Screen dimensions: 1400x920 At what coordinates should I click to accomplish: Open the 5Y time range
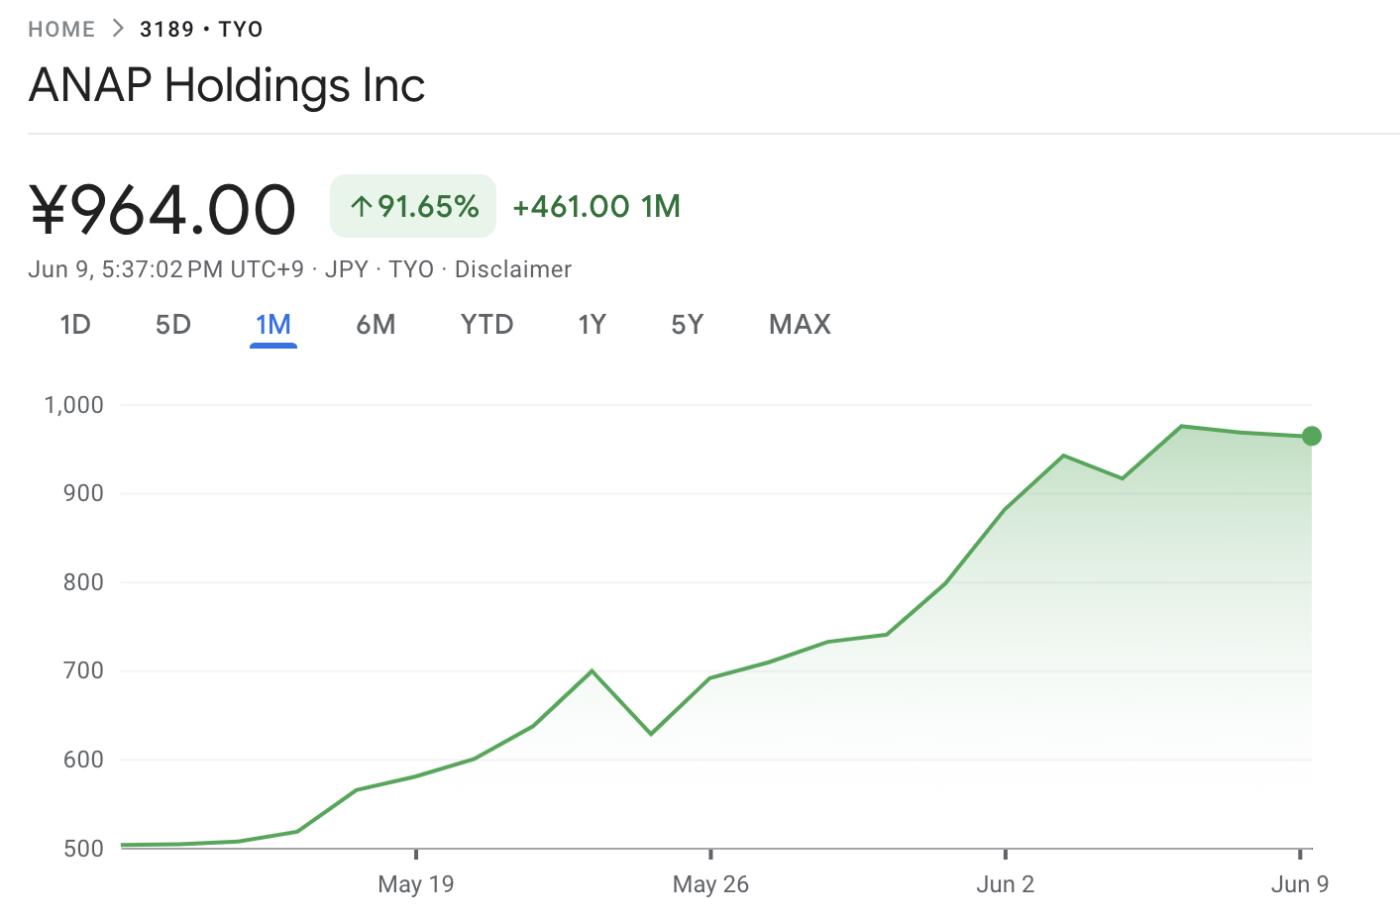coord(686,324)
